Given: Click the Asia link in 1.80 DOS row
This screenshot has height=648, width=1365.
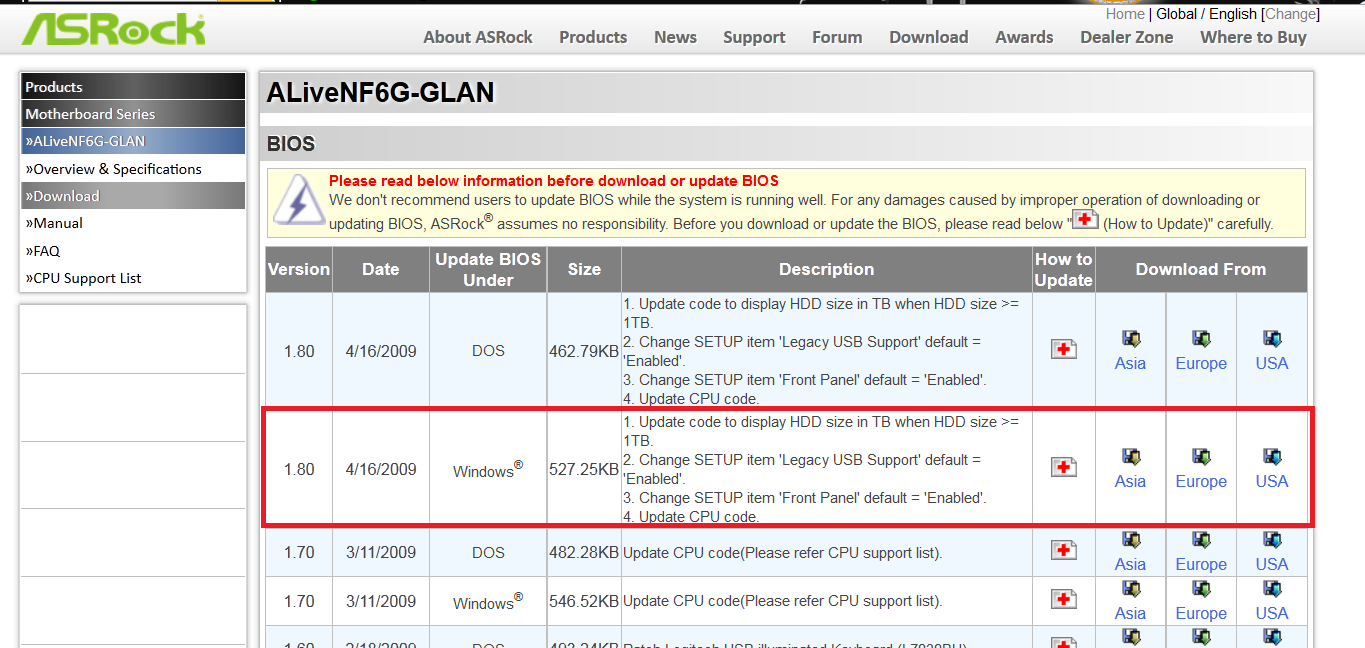Looking at the screenshot, I should (1131, 363).
